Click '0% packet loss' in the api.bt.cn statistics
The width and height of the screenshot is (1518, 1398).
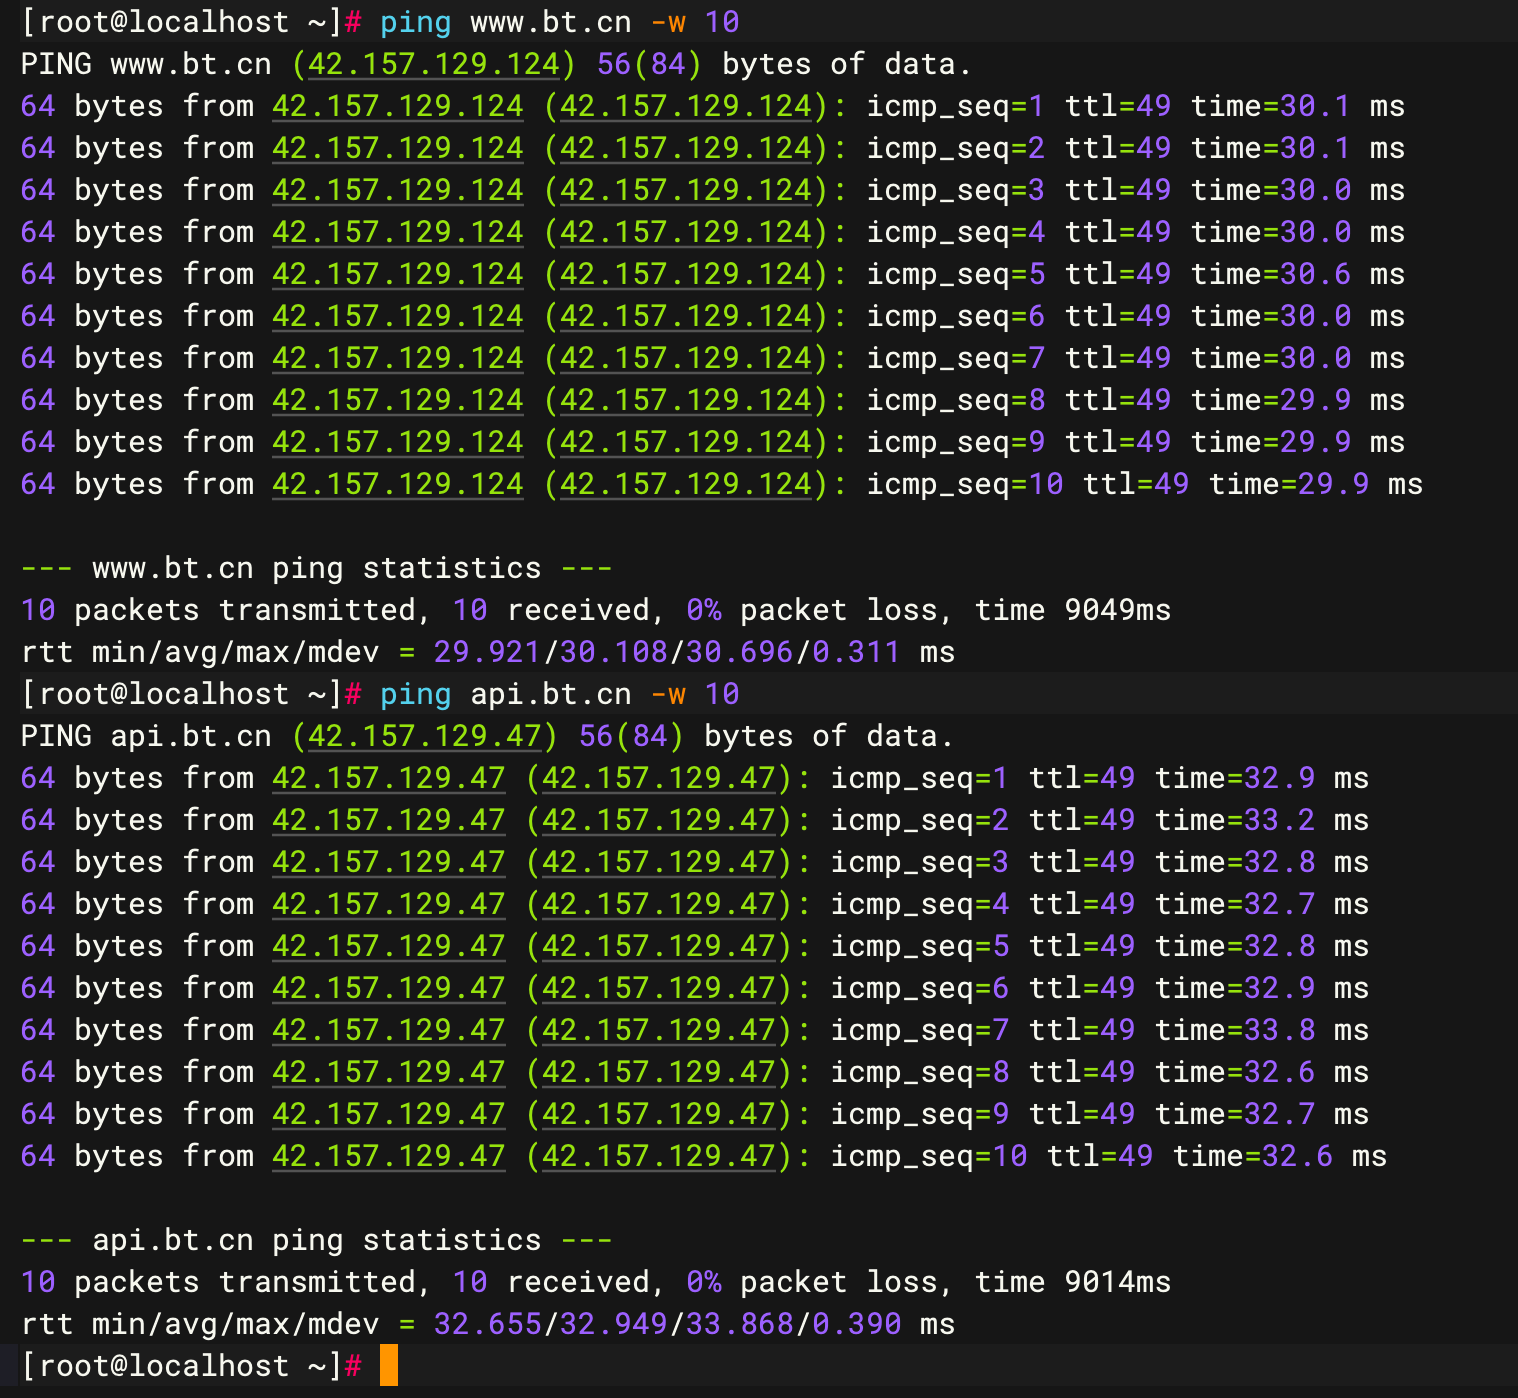(x=812, y=1282)
